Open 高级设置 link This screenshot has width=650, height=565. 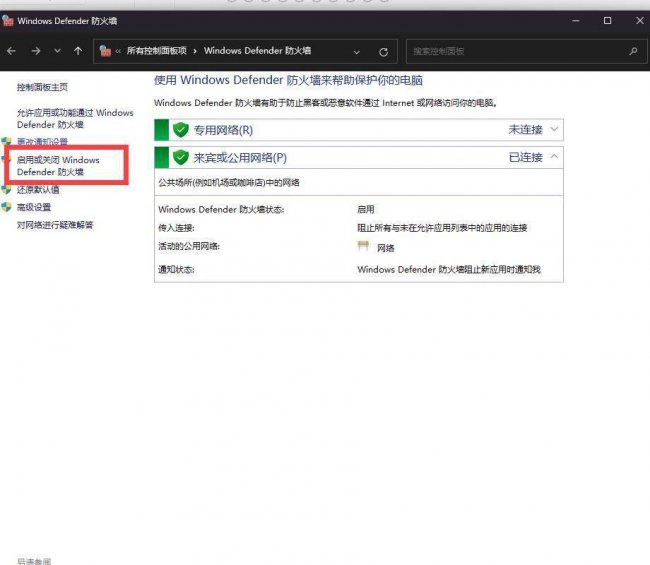point(34,207)
